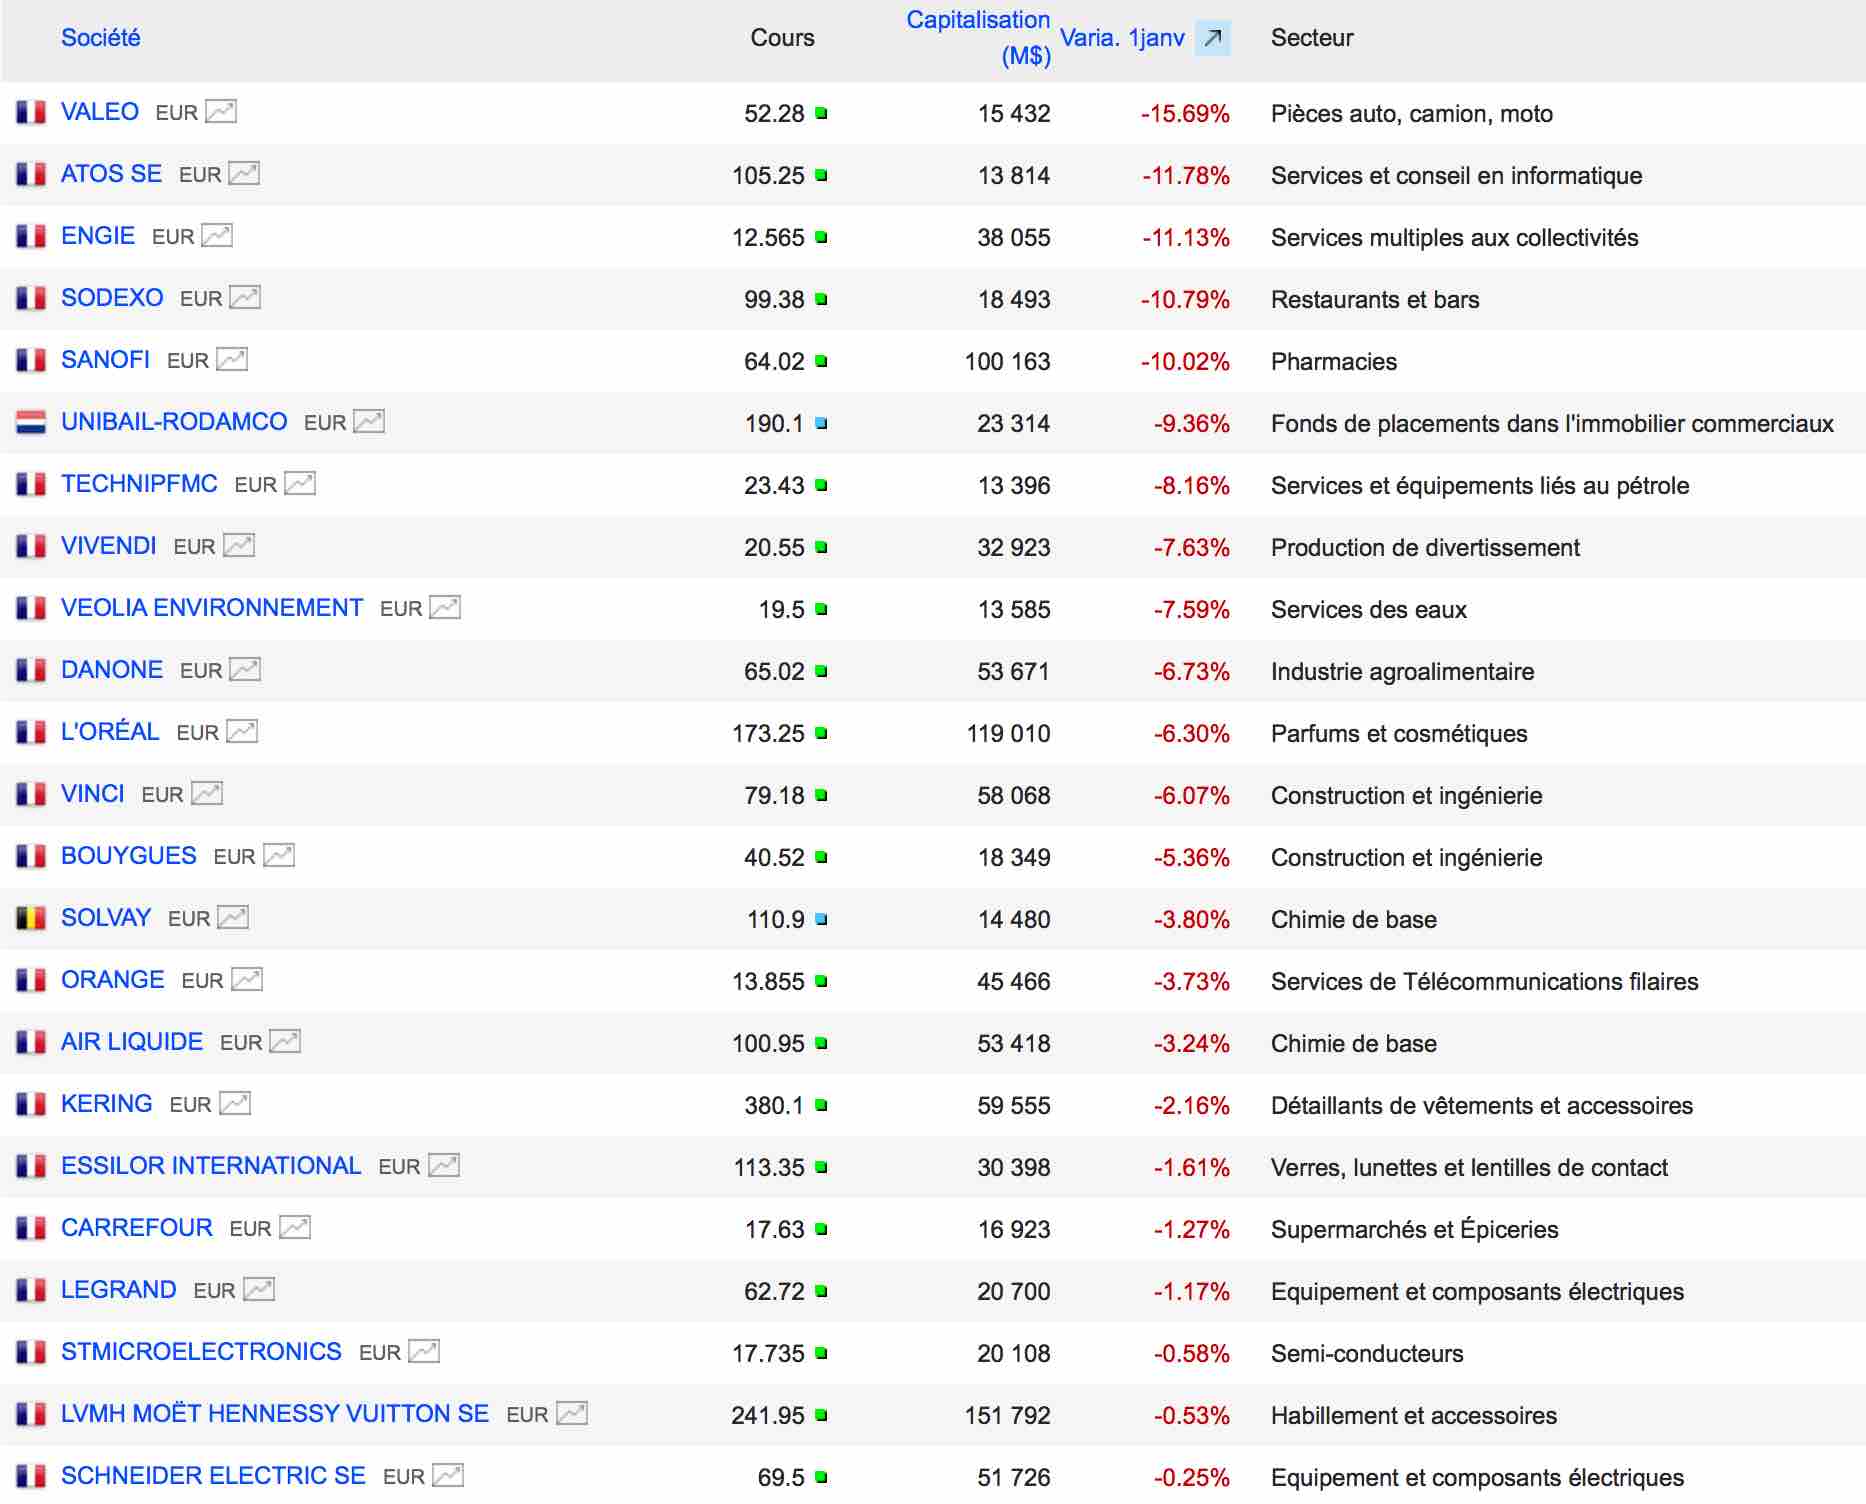
Task: Open the chart icon next to VINCI
Action: [x=207, y=793]
